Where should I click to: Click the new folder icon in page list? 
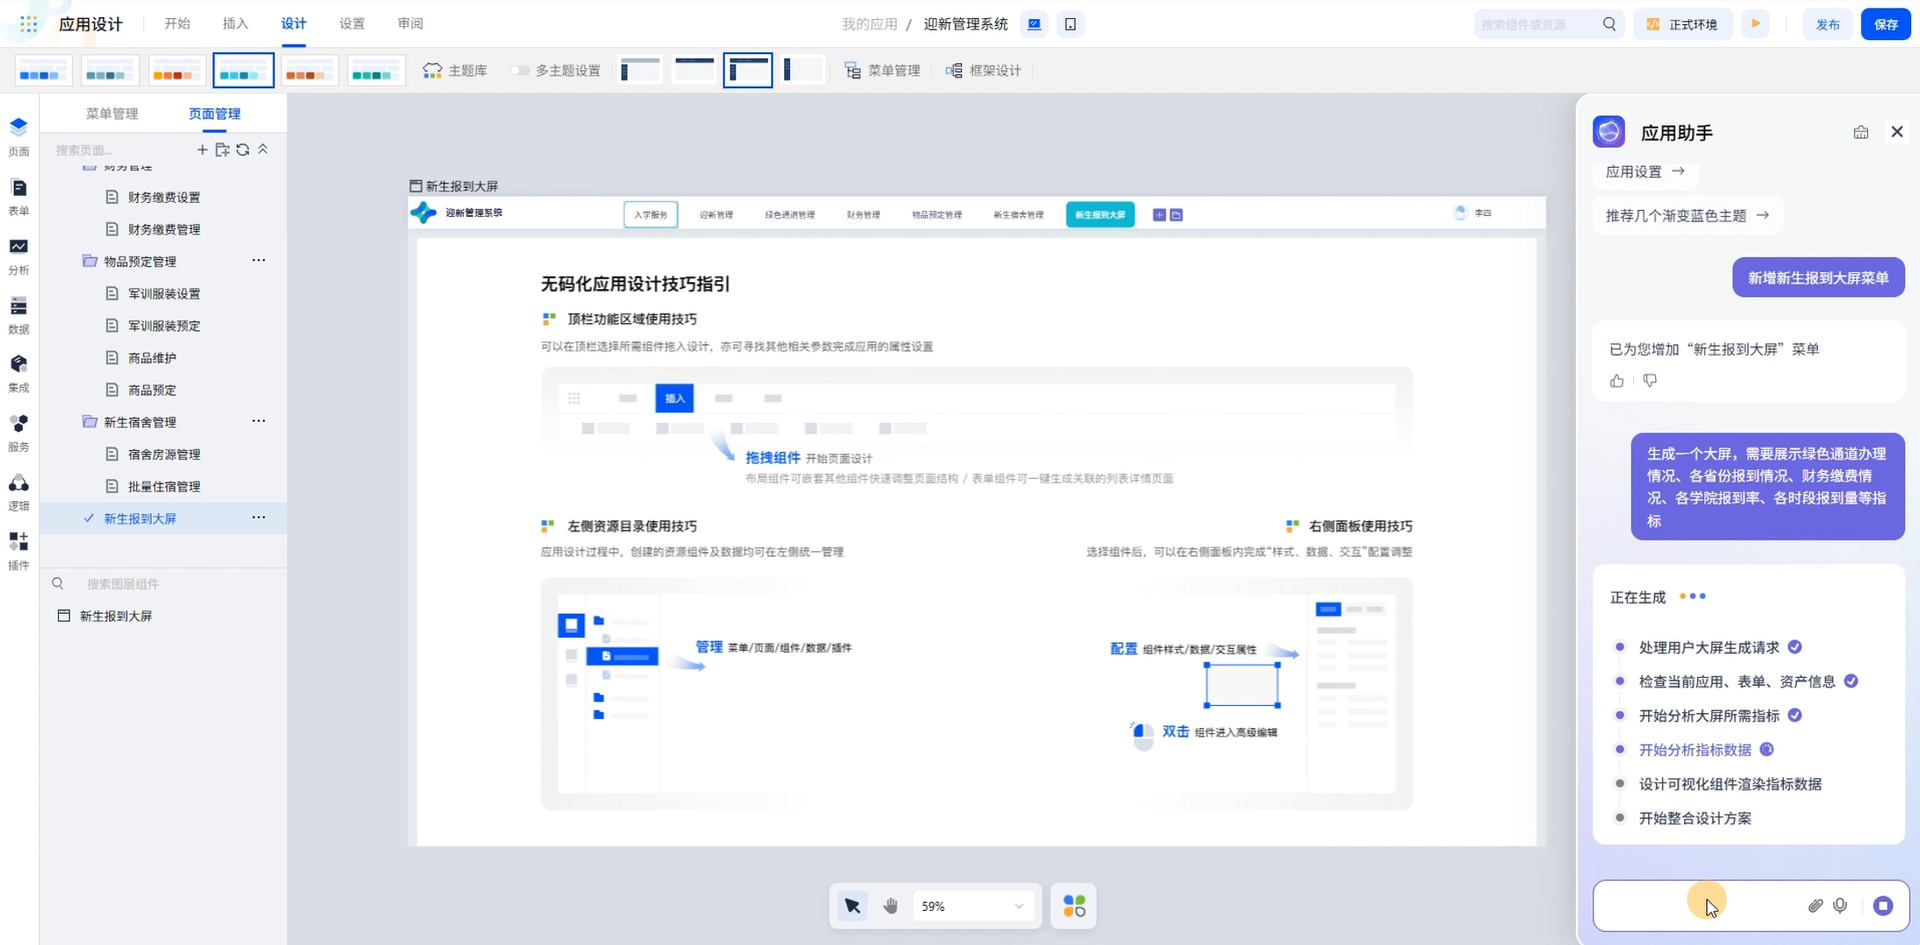(222, 150)
